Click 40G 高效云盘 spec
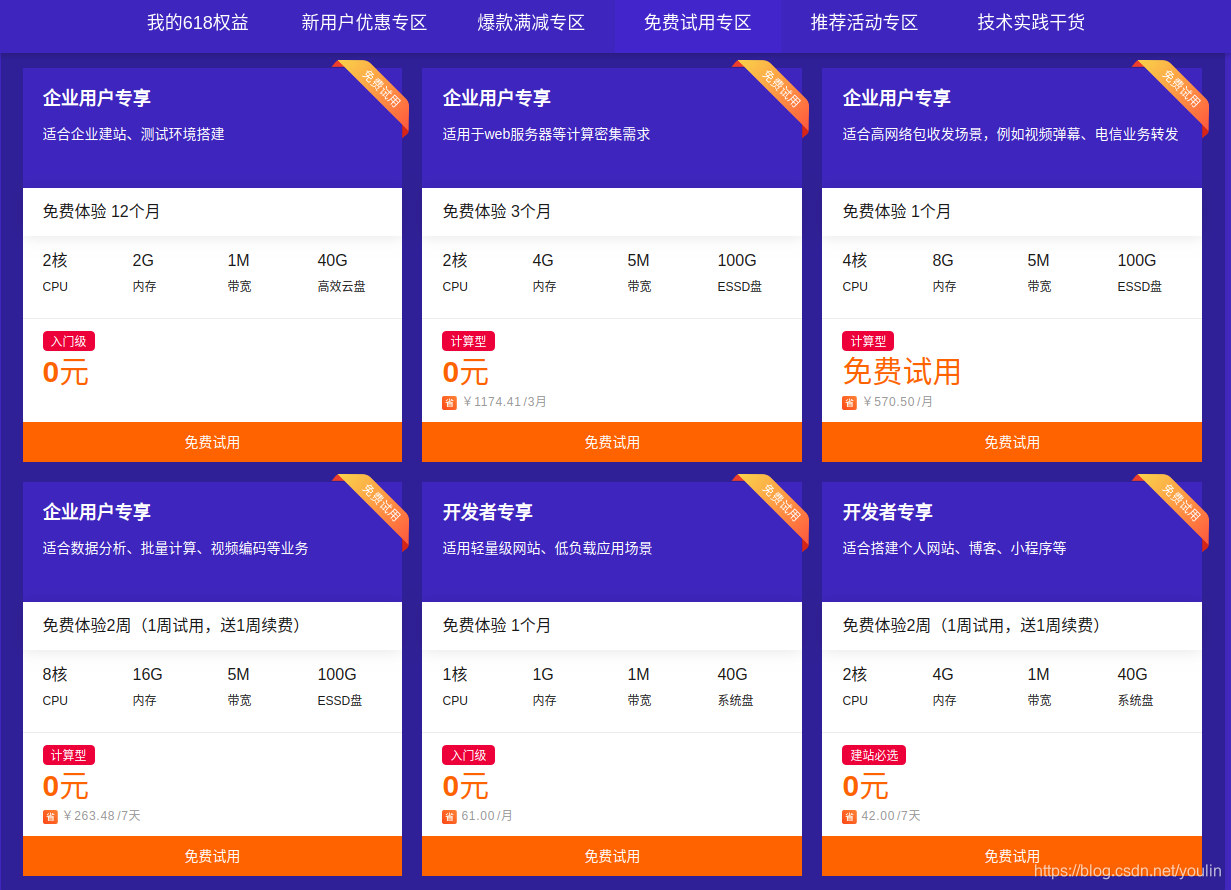The image size is (1231, 890). coord(342,272)
